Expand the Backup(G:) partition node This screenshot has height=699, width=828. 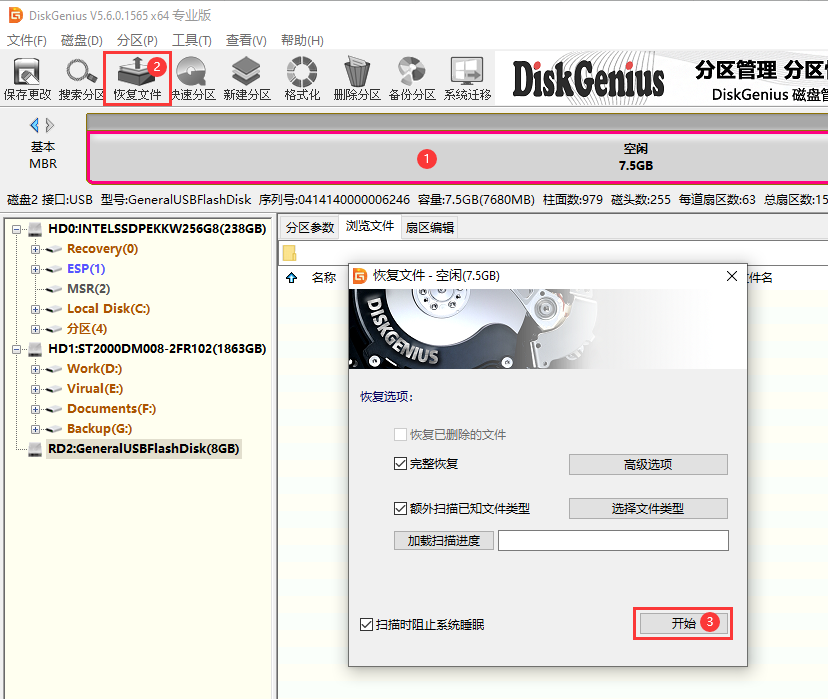point(35,429)
